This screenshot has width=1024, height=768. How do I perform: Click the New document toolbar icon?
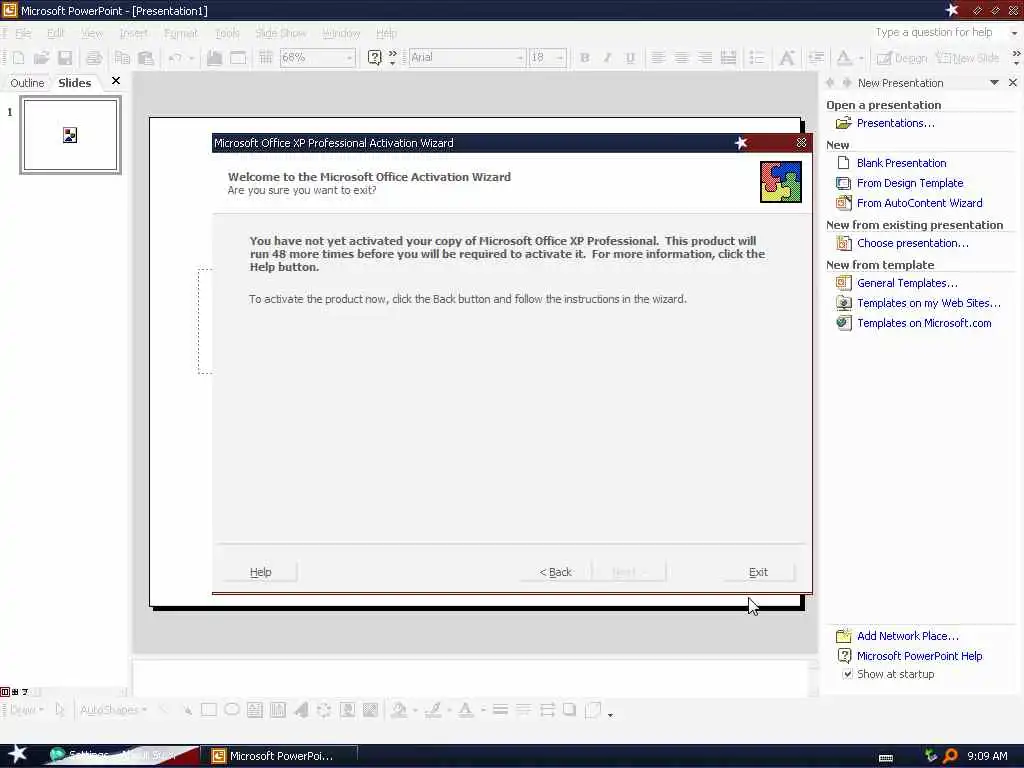(18, 57)
